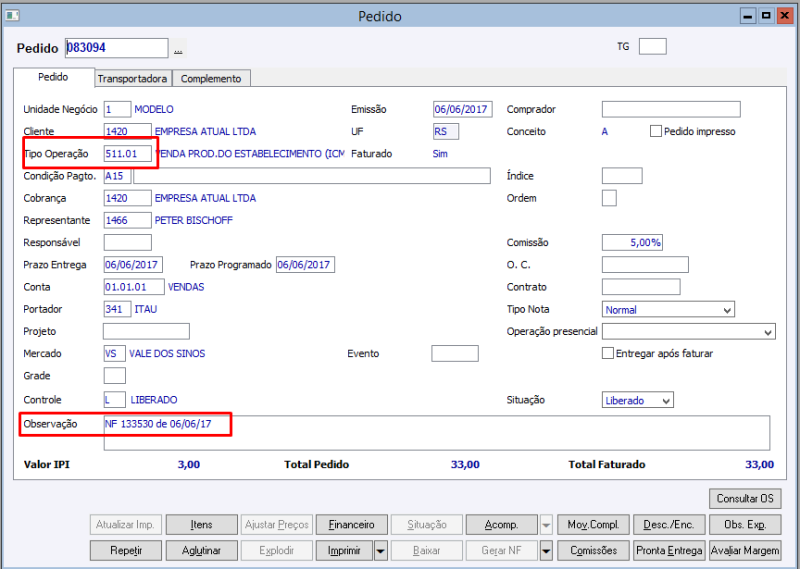Open the Complemento tab
Image resolution: width=800 pixels, height=569 pixels.
point(211,79)
